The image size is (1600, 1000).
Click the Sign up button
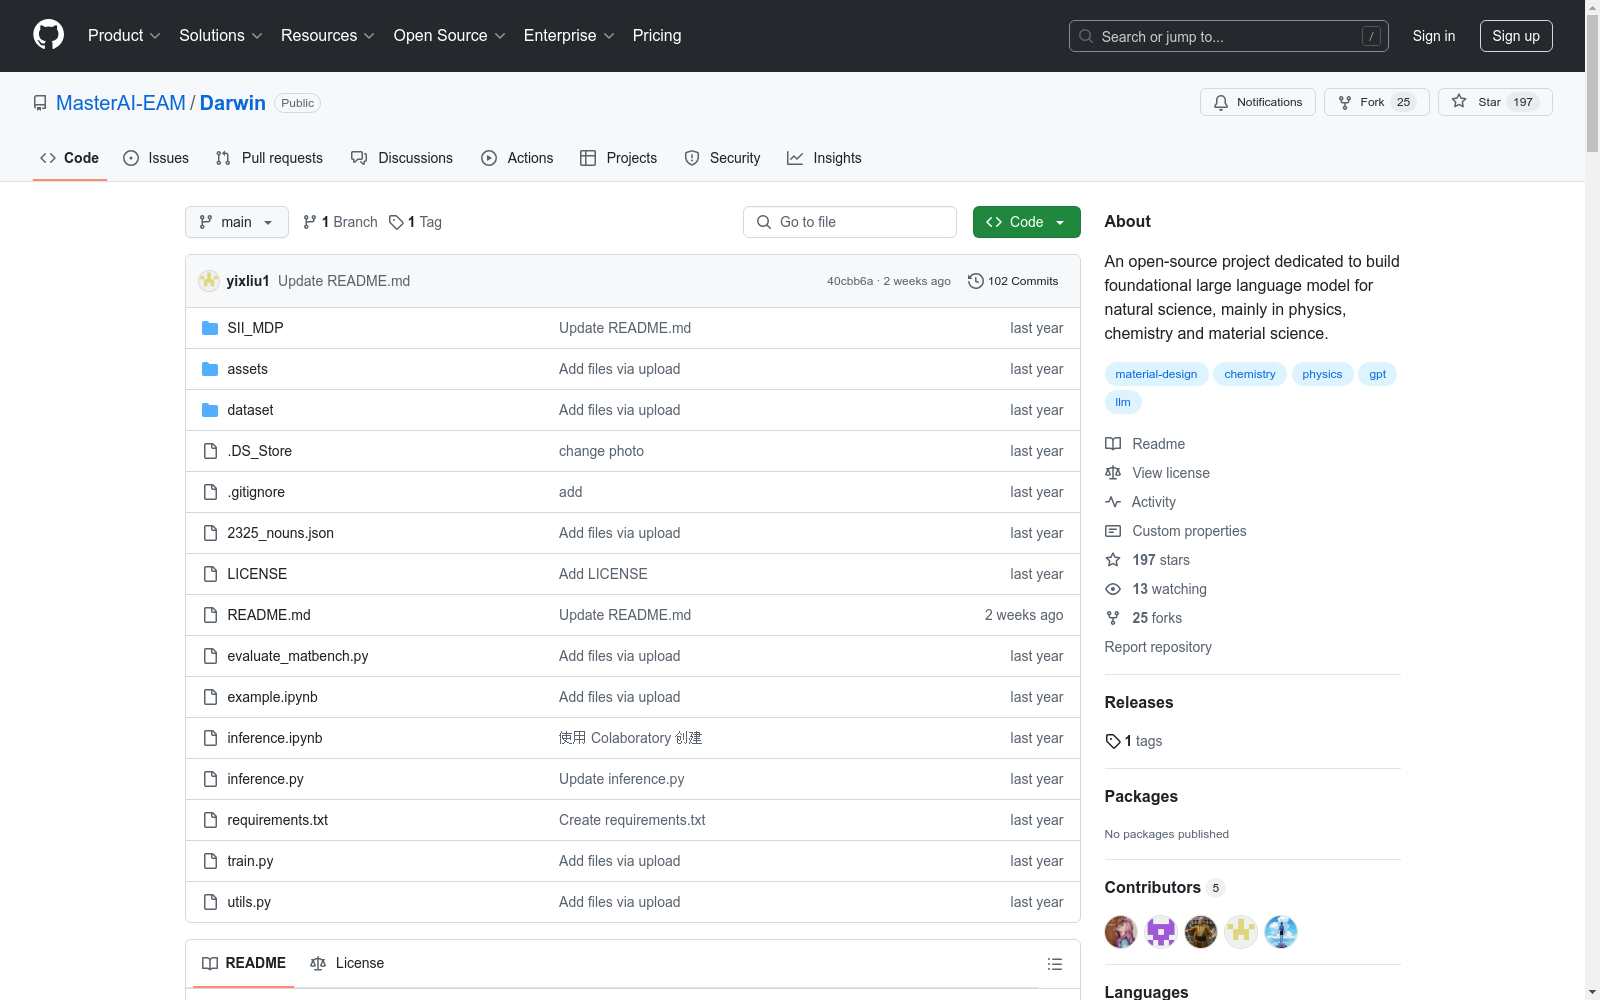pos(1516,36)
